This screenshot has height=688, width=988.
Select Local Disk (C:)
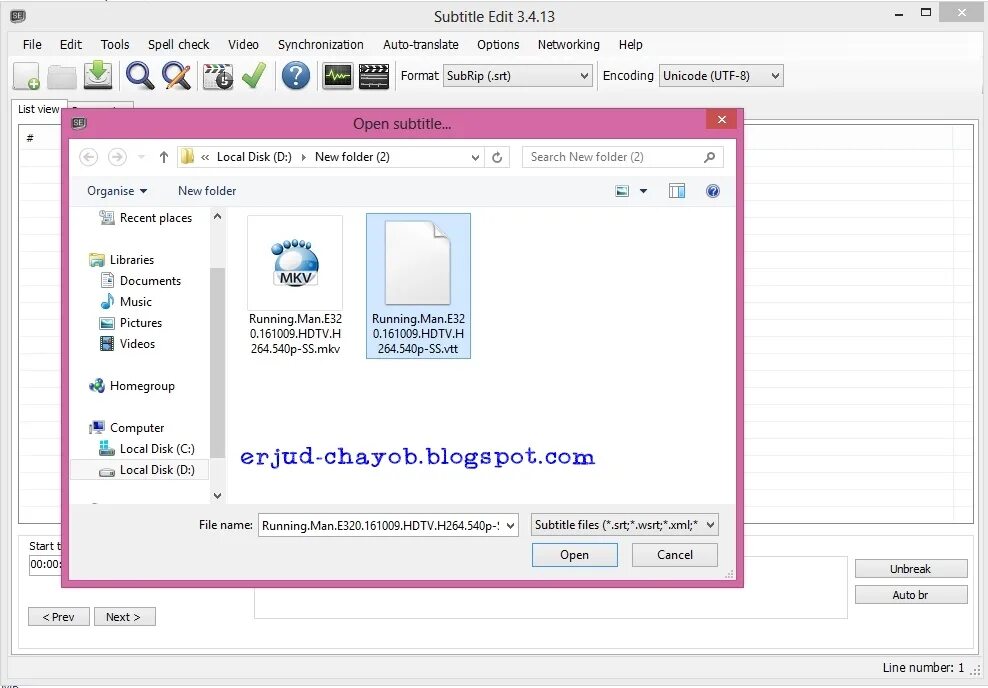coord(147,449)
